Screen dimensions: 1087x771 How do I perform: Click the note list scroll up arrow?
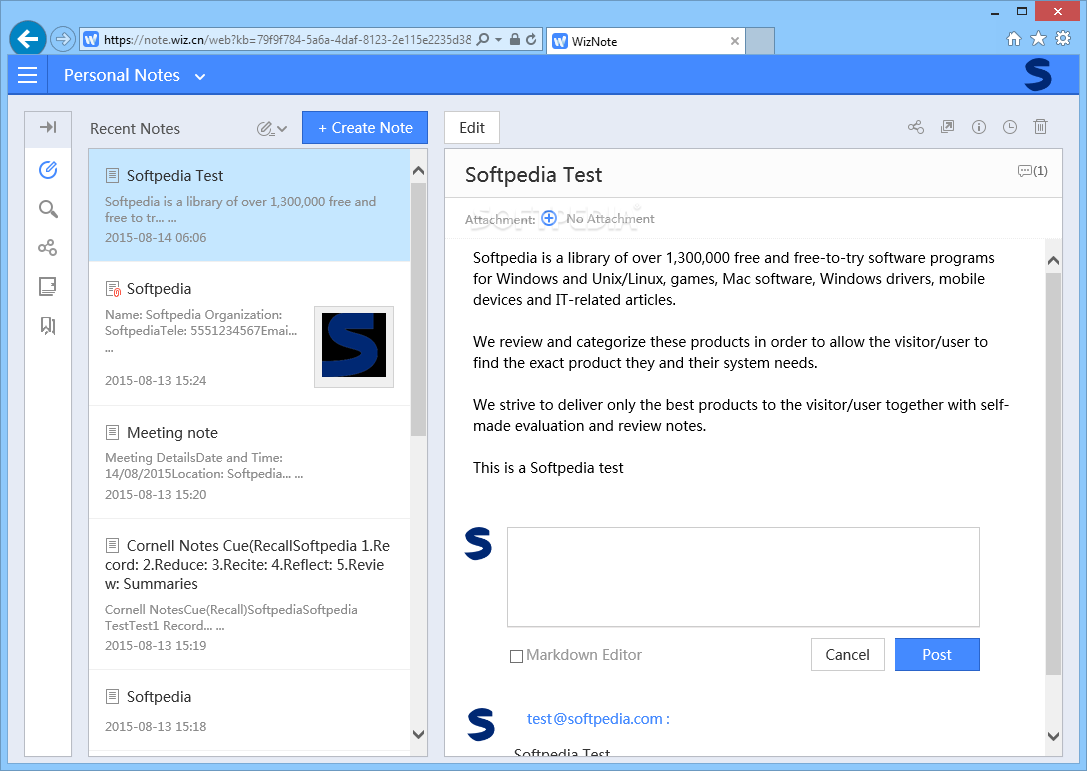click(418, 171)
